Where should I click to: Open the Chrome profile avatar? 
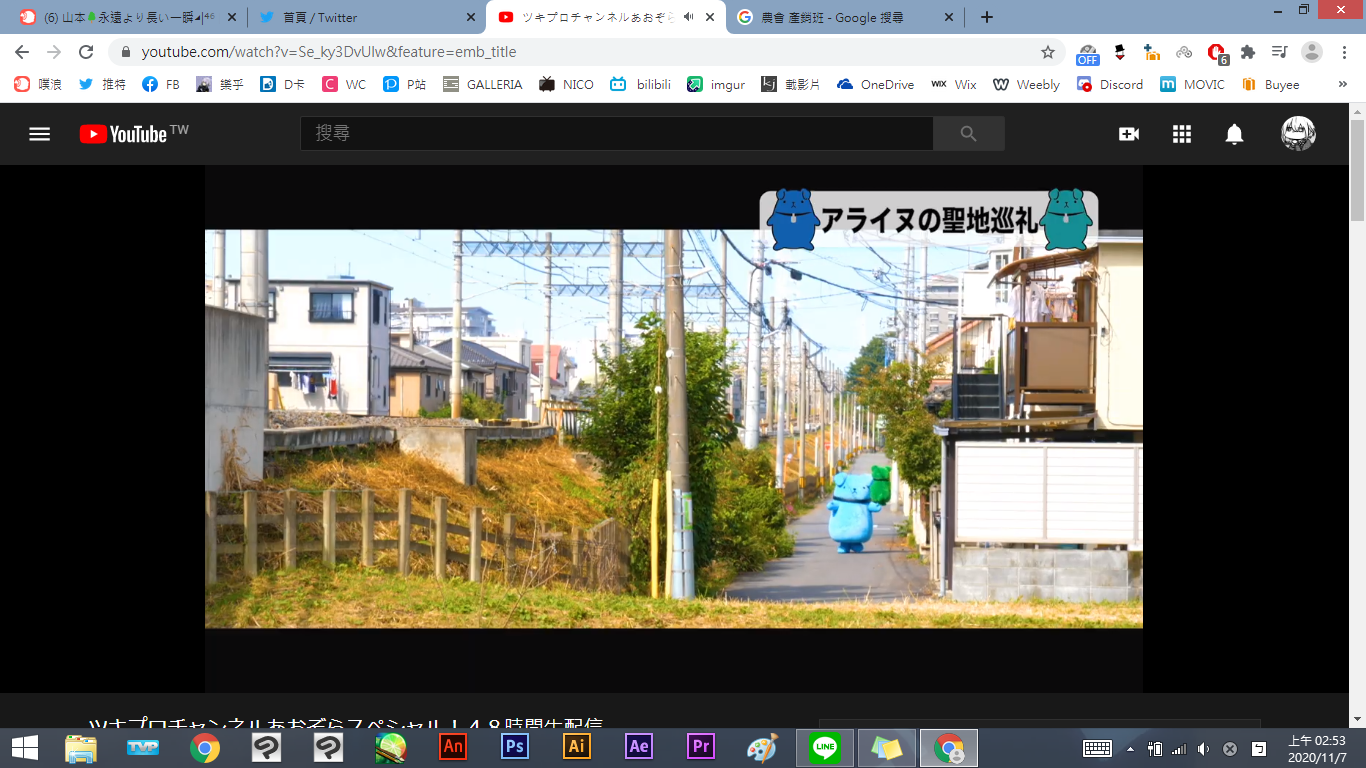tap(1312, 52)
